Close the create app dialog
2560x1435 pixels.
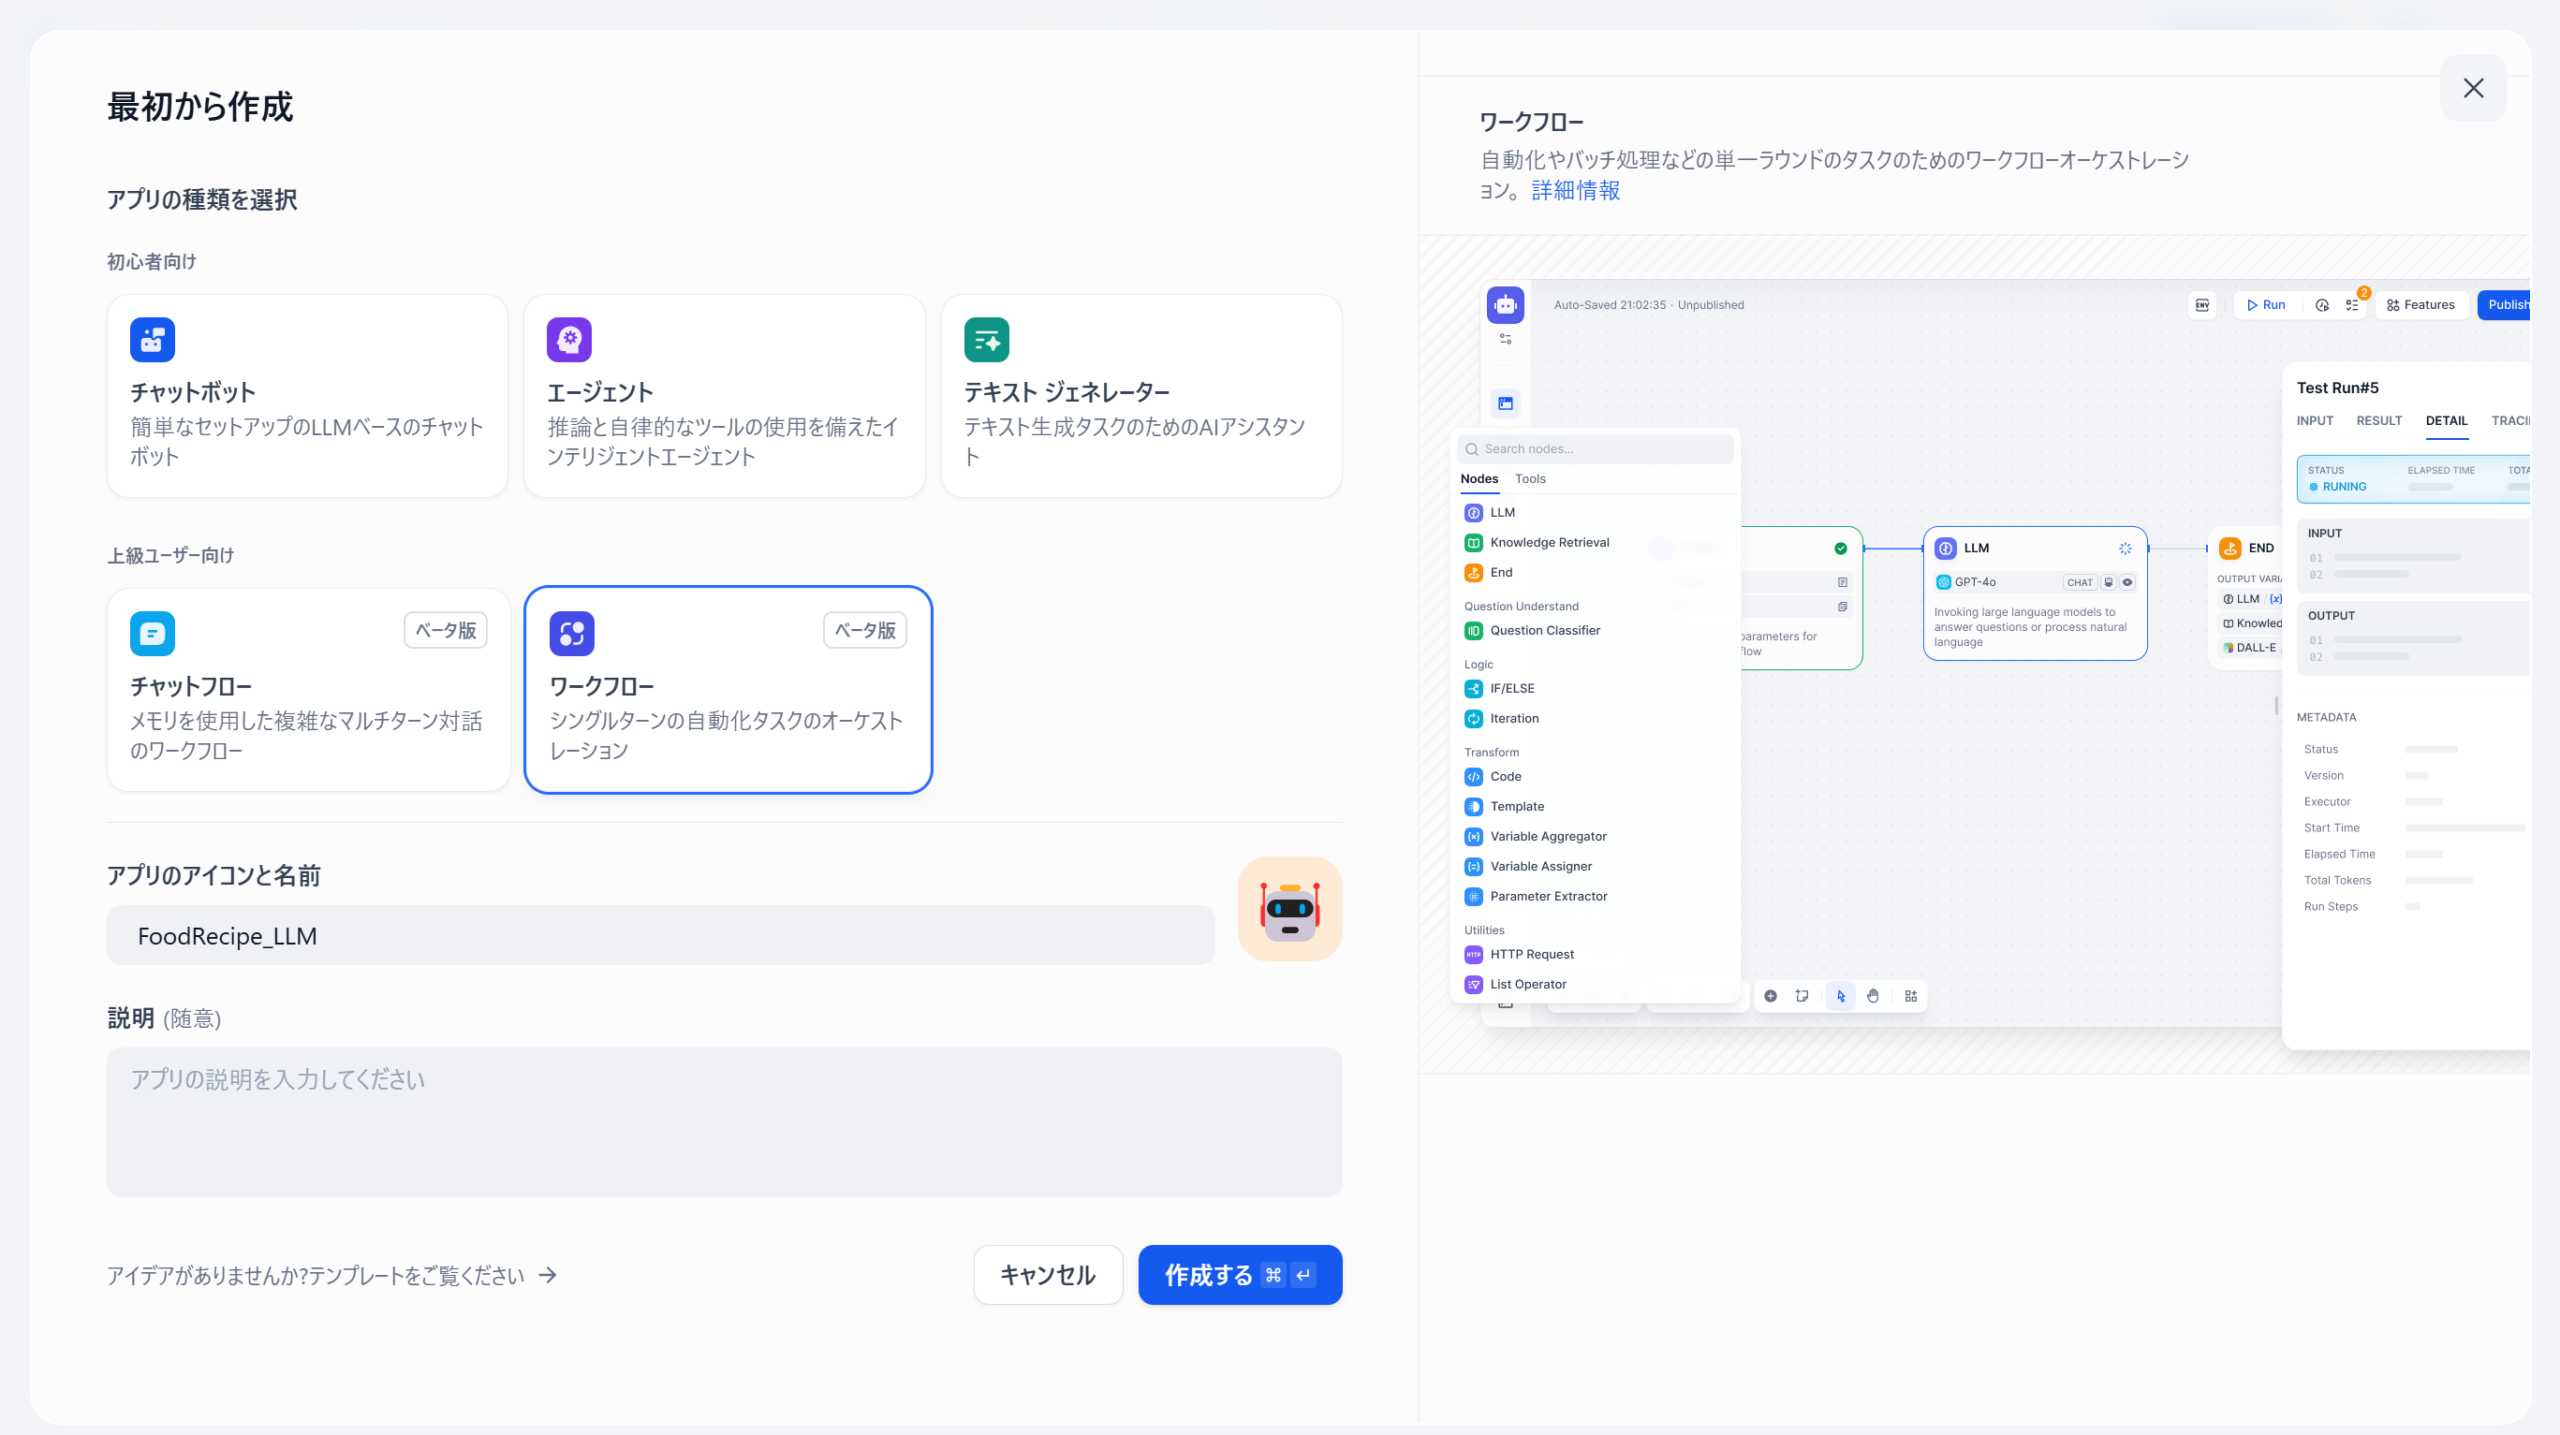2473,88
